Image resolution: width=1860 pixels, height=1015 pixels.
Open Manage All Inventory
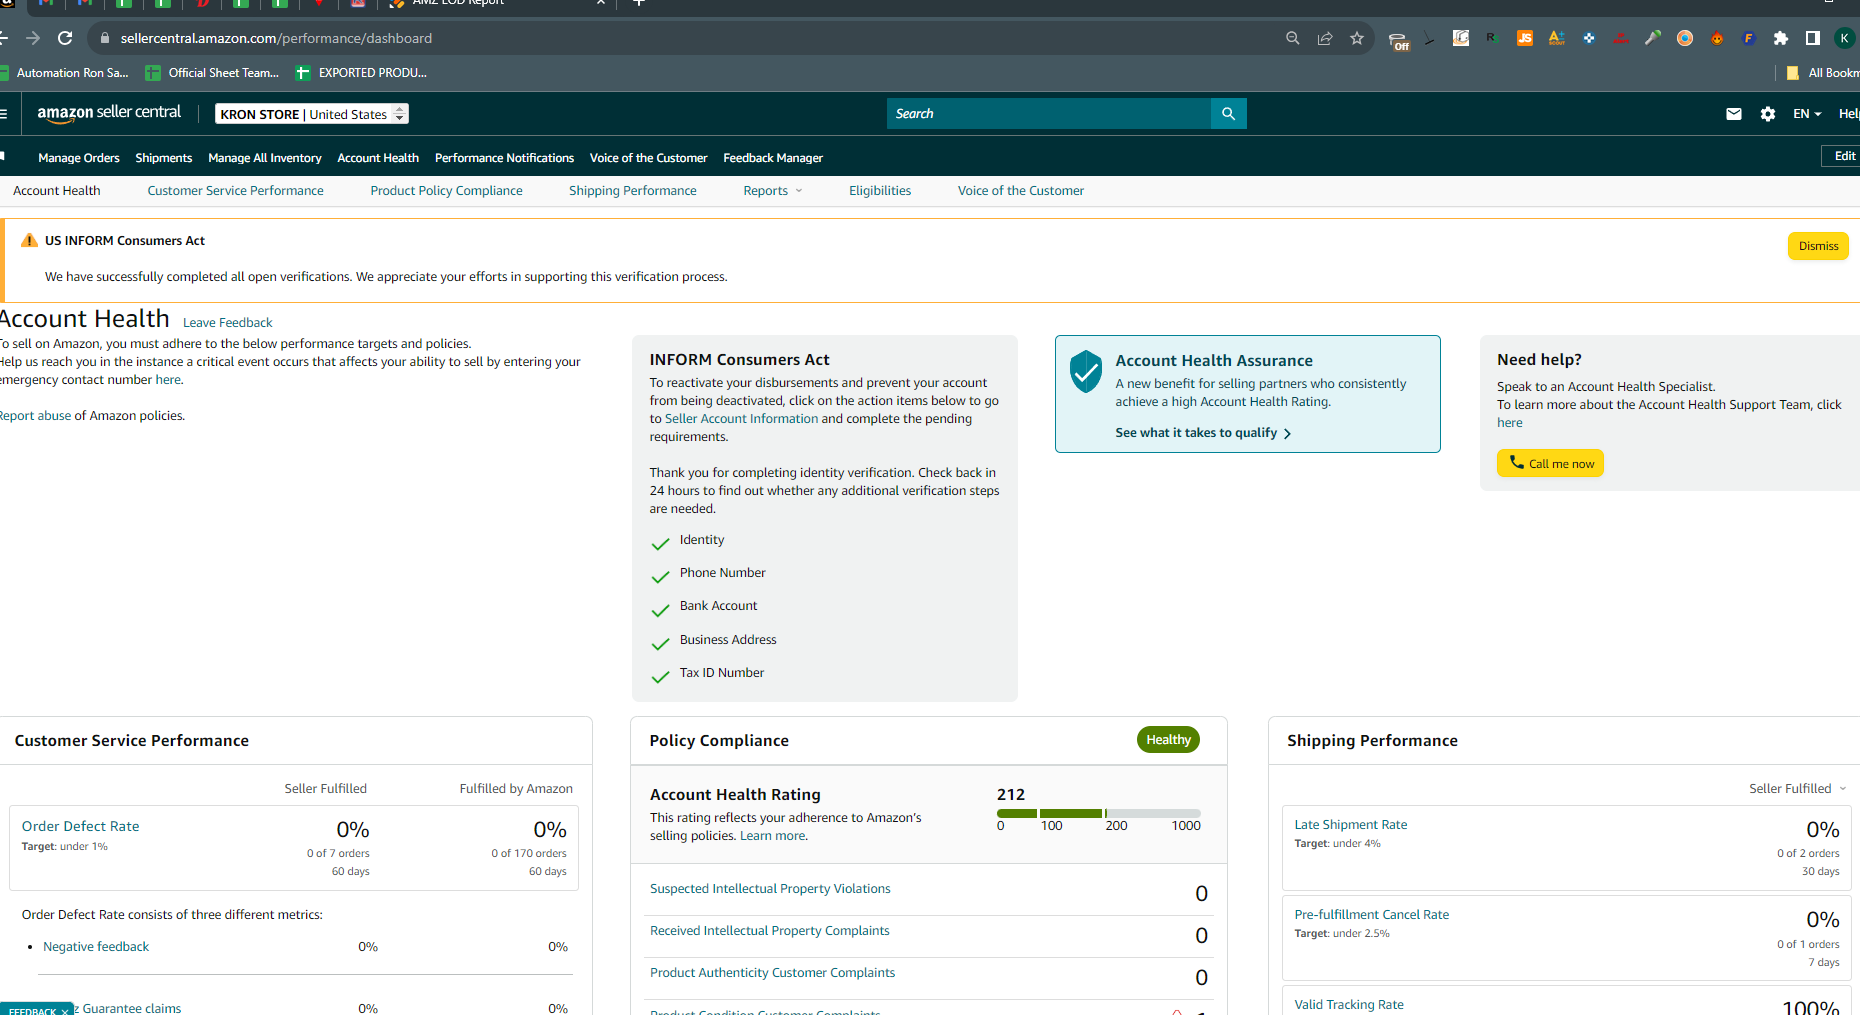(265, 158)
